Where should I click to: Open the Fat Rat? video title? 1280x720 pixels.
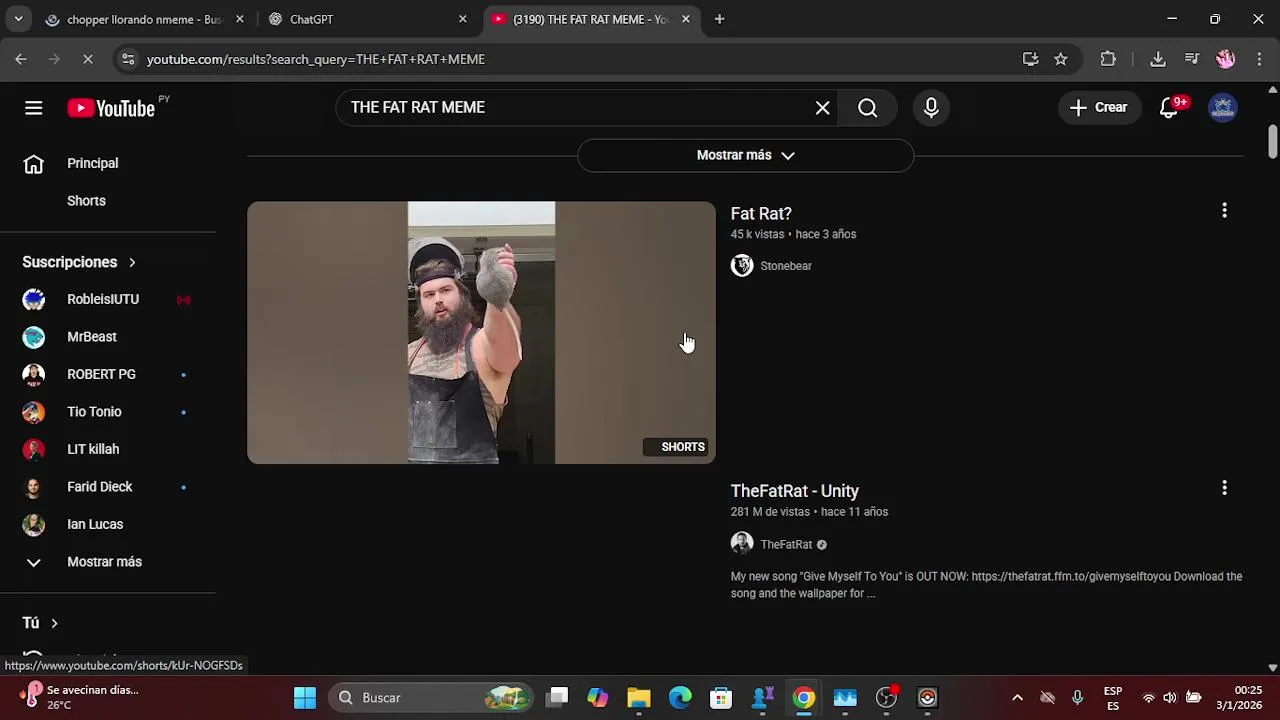(x=761, y=214)
